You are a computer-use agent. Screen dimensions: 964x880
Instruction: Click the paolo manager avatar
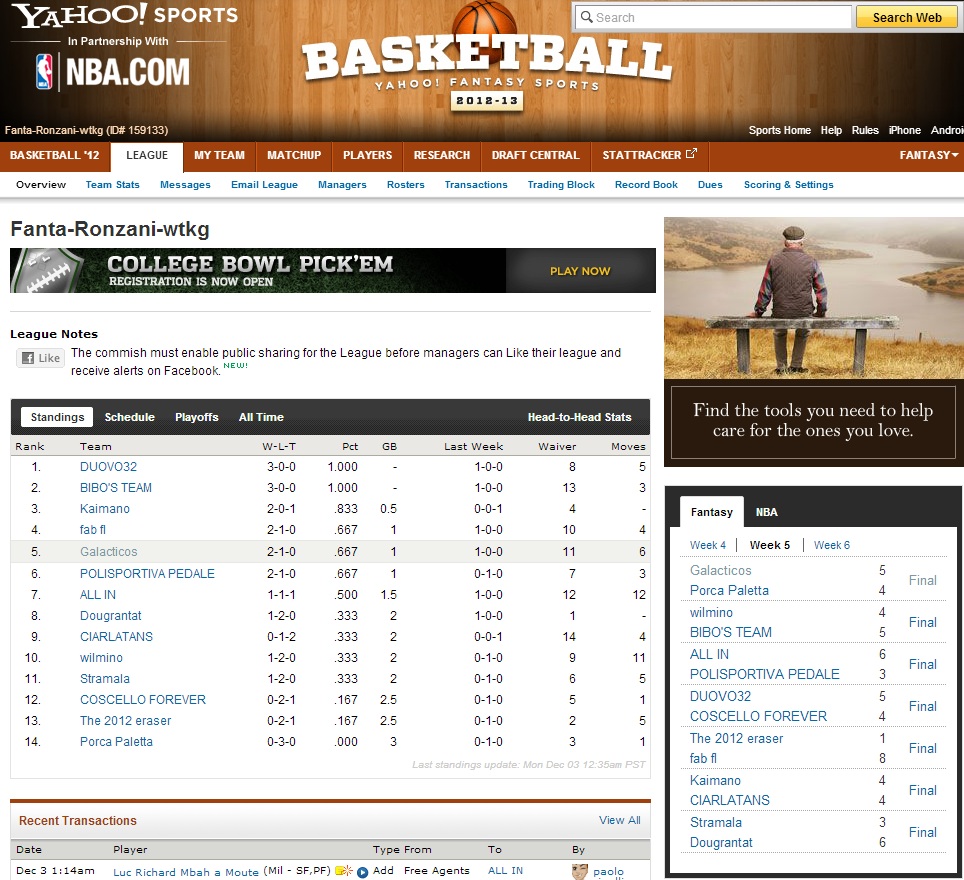tap(579, 872)
